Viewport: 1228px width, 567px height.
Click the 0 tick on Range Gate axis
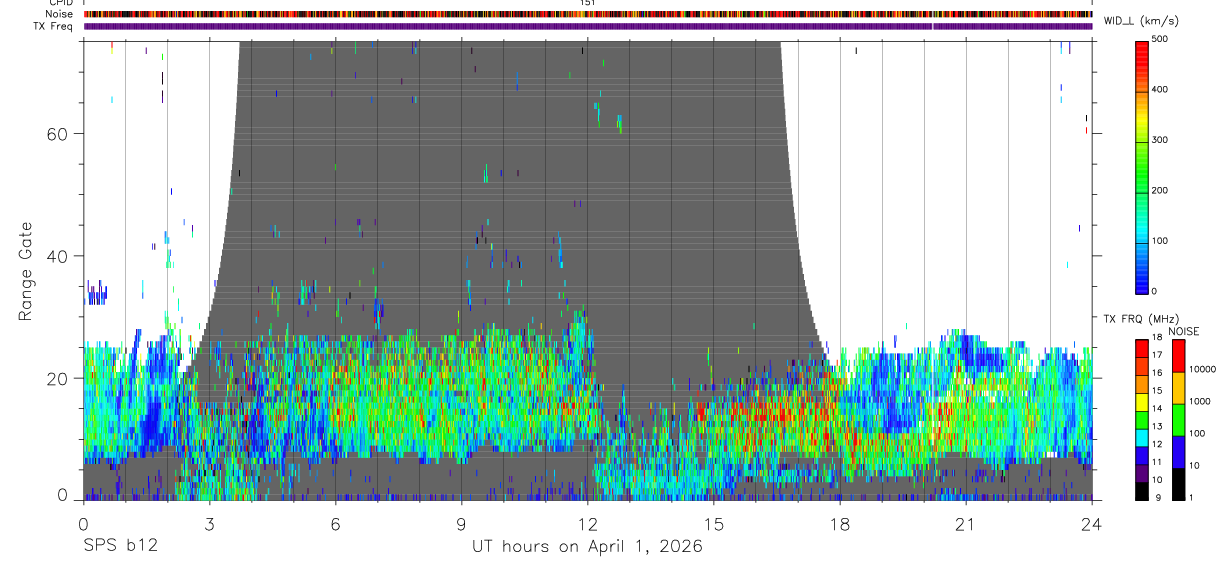64,495
